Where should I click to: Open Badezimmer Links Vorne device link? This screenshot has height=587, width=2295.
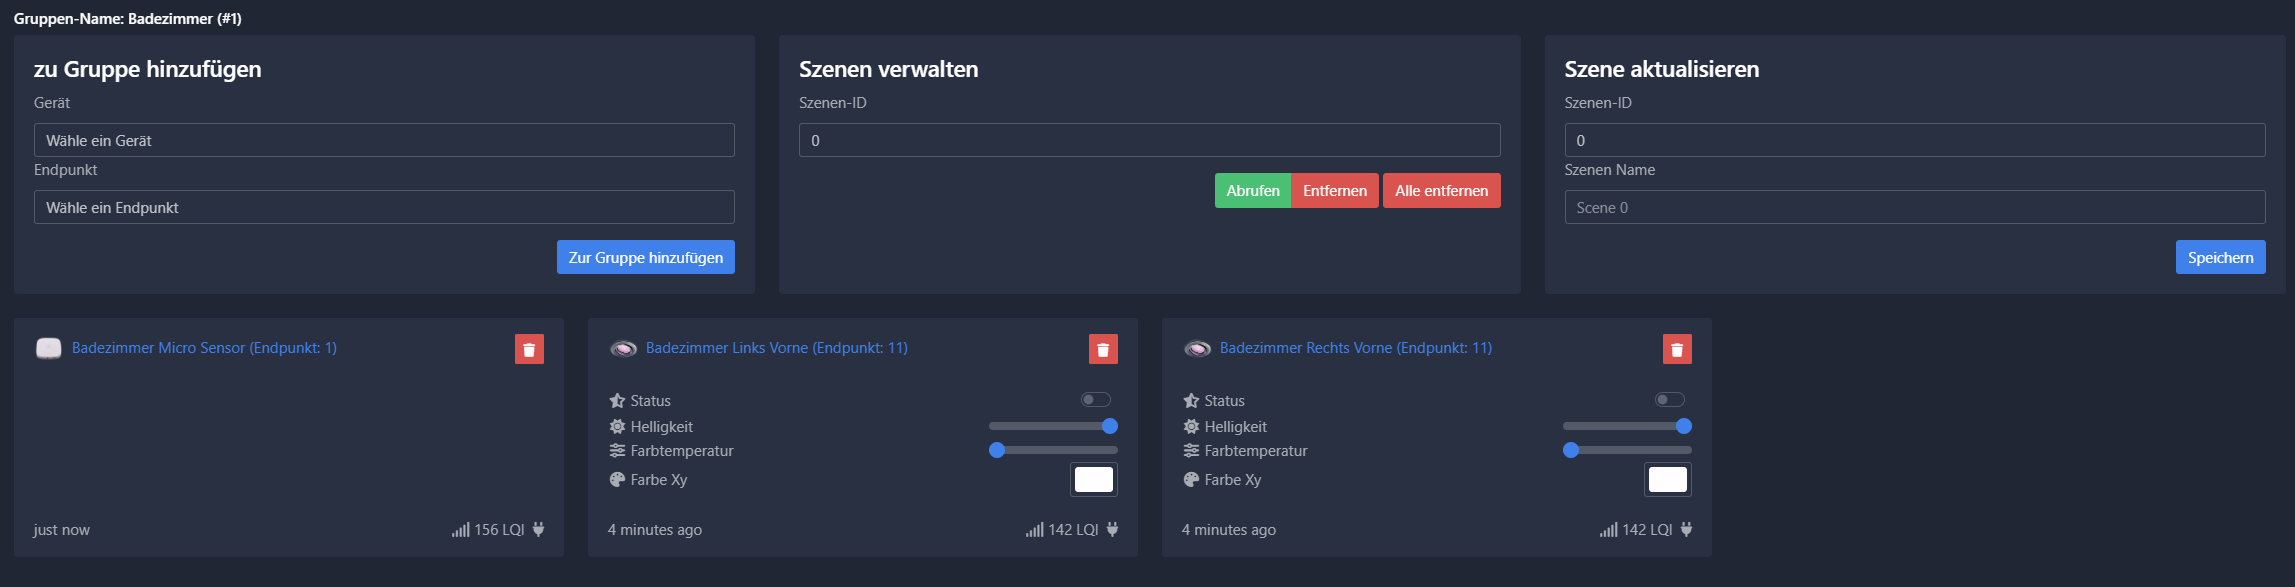click(776, 348)
